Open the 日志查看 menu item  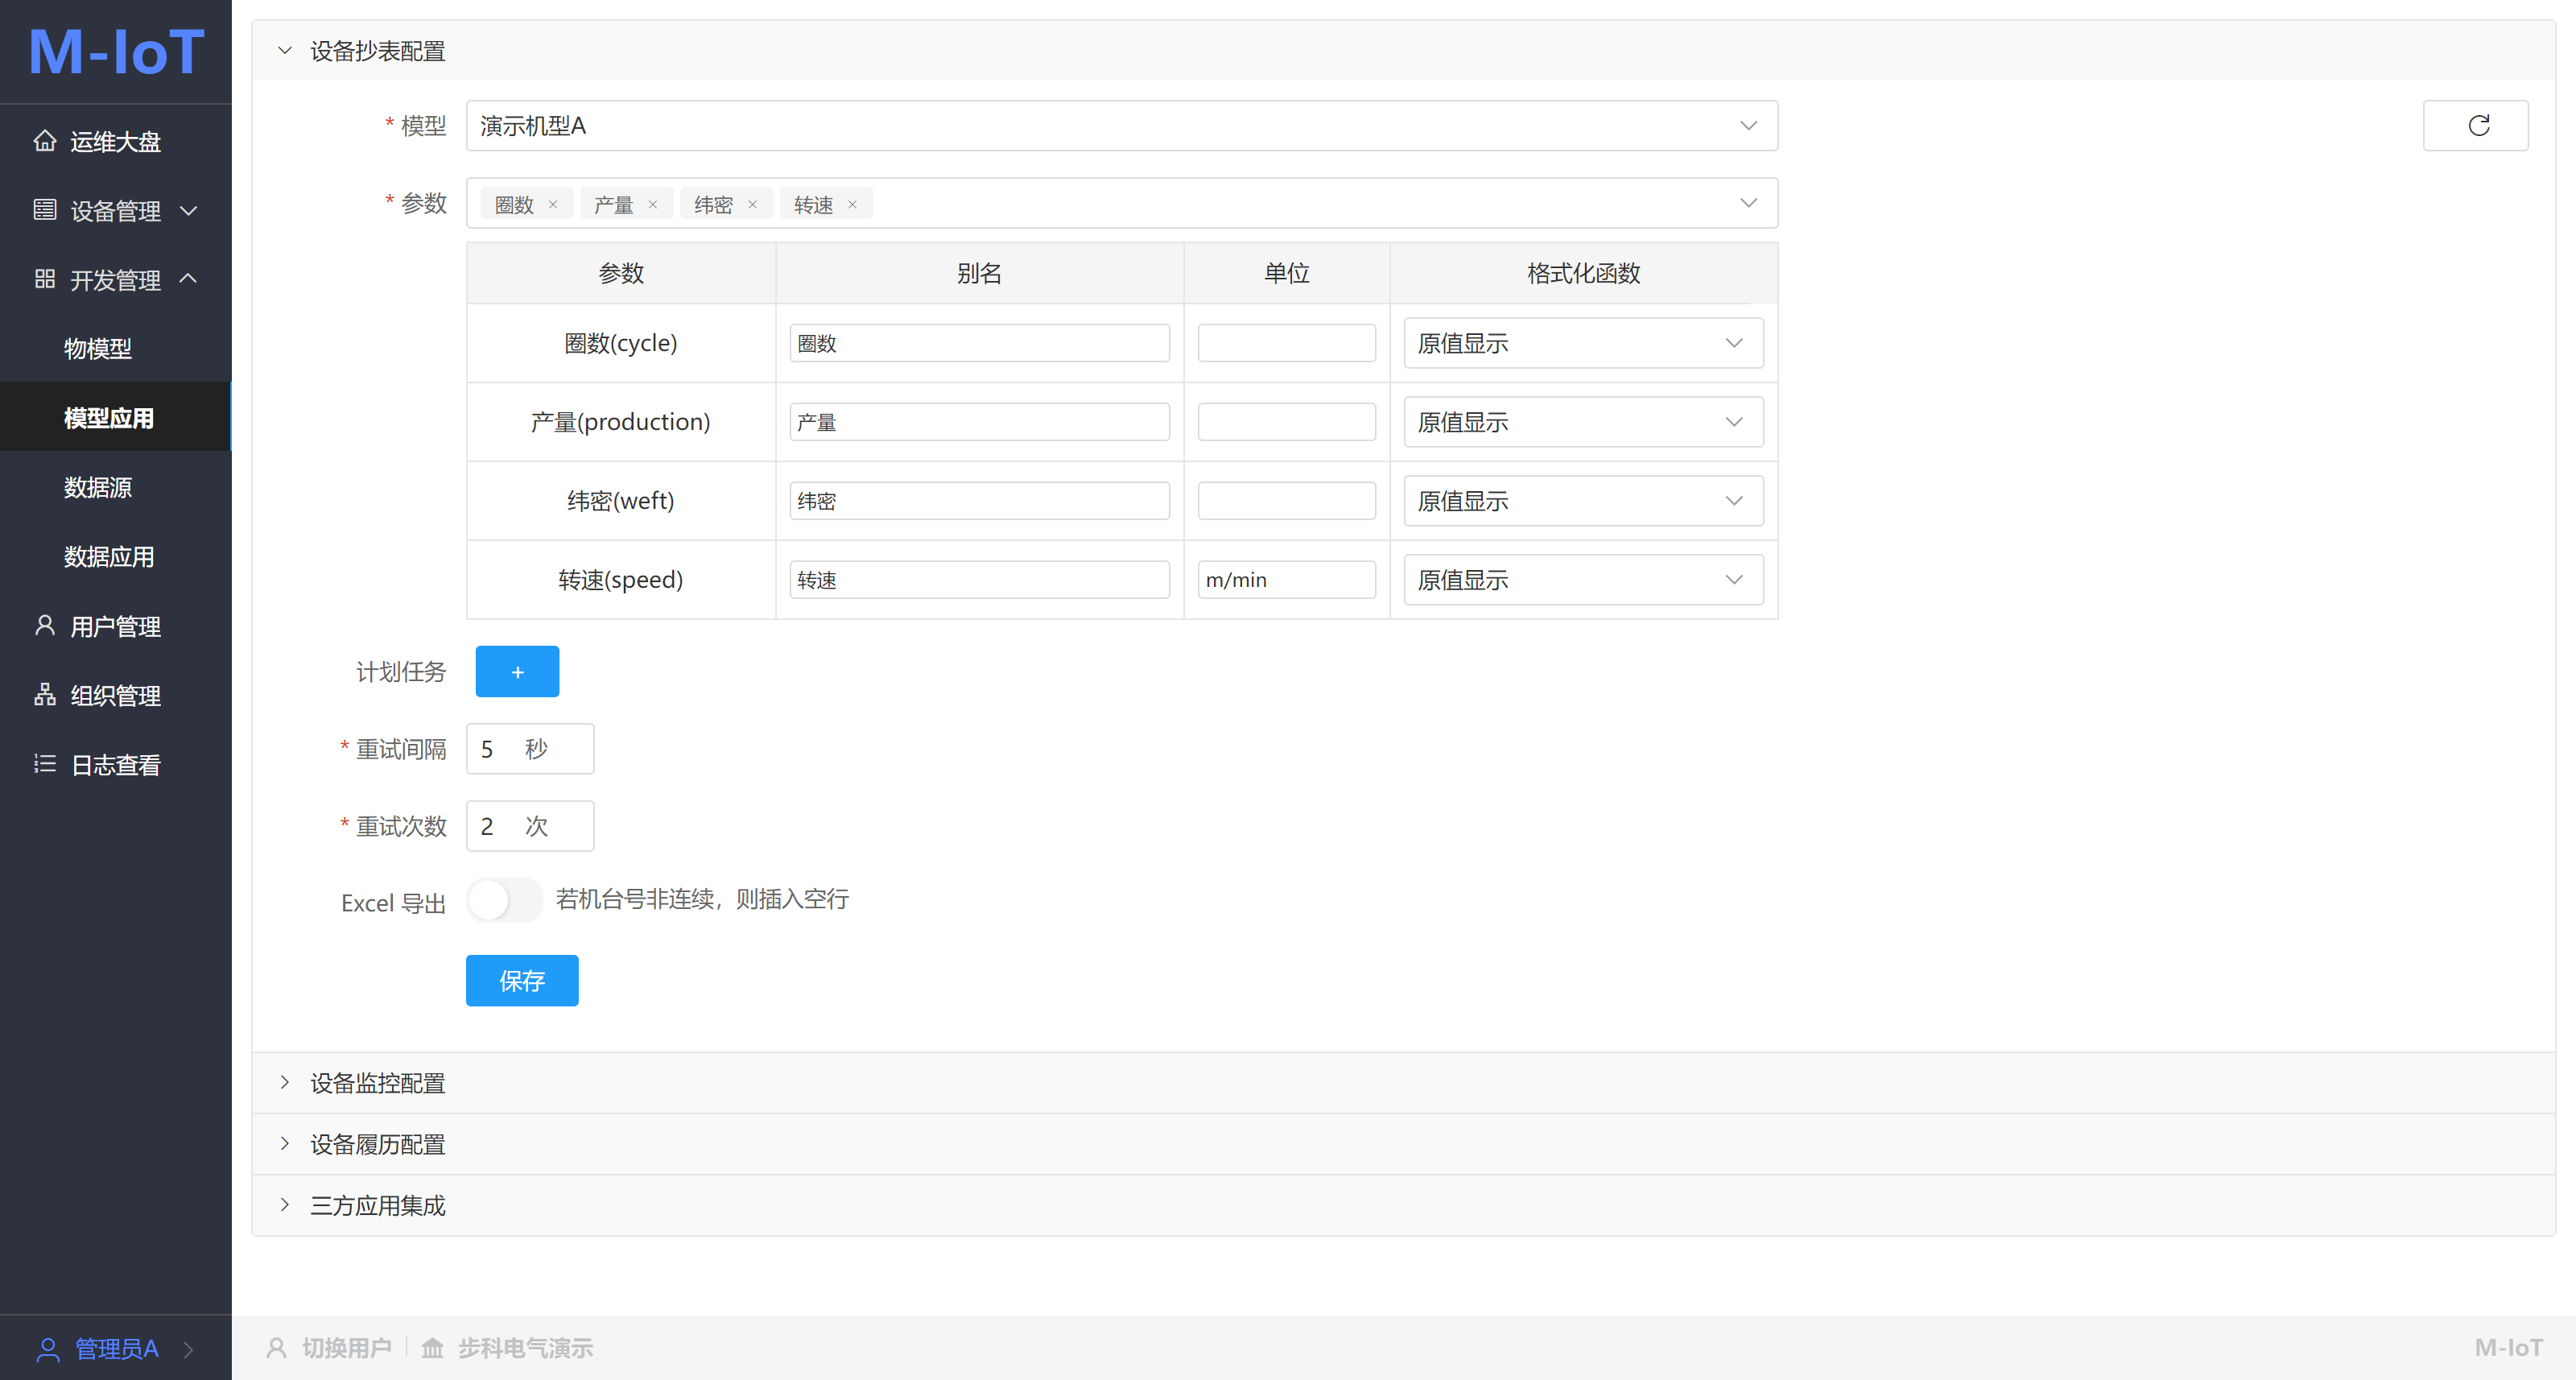(116, 764)
